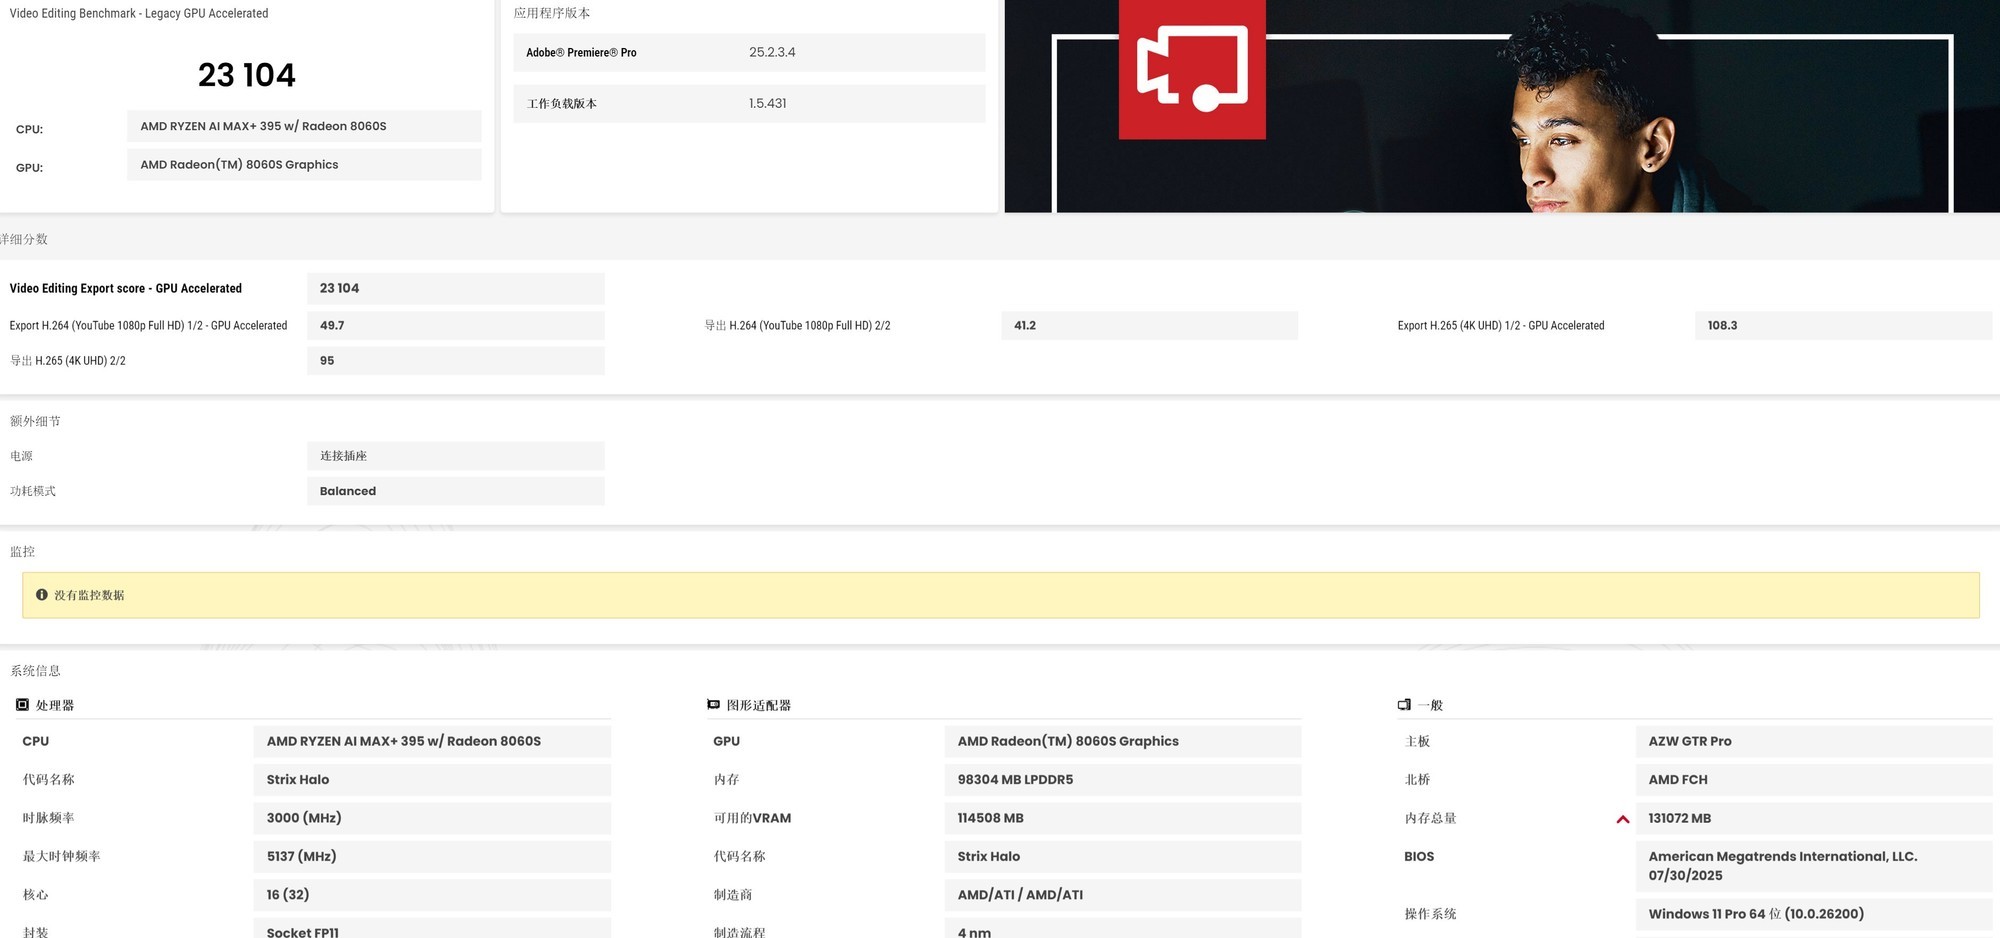This screenshot has height=938, width=2000.
Task: Click the info icon in the yellow banner
Action: coord(42,595)
